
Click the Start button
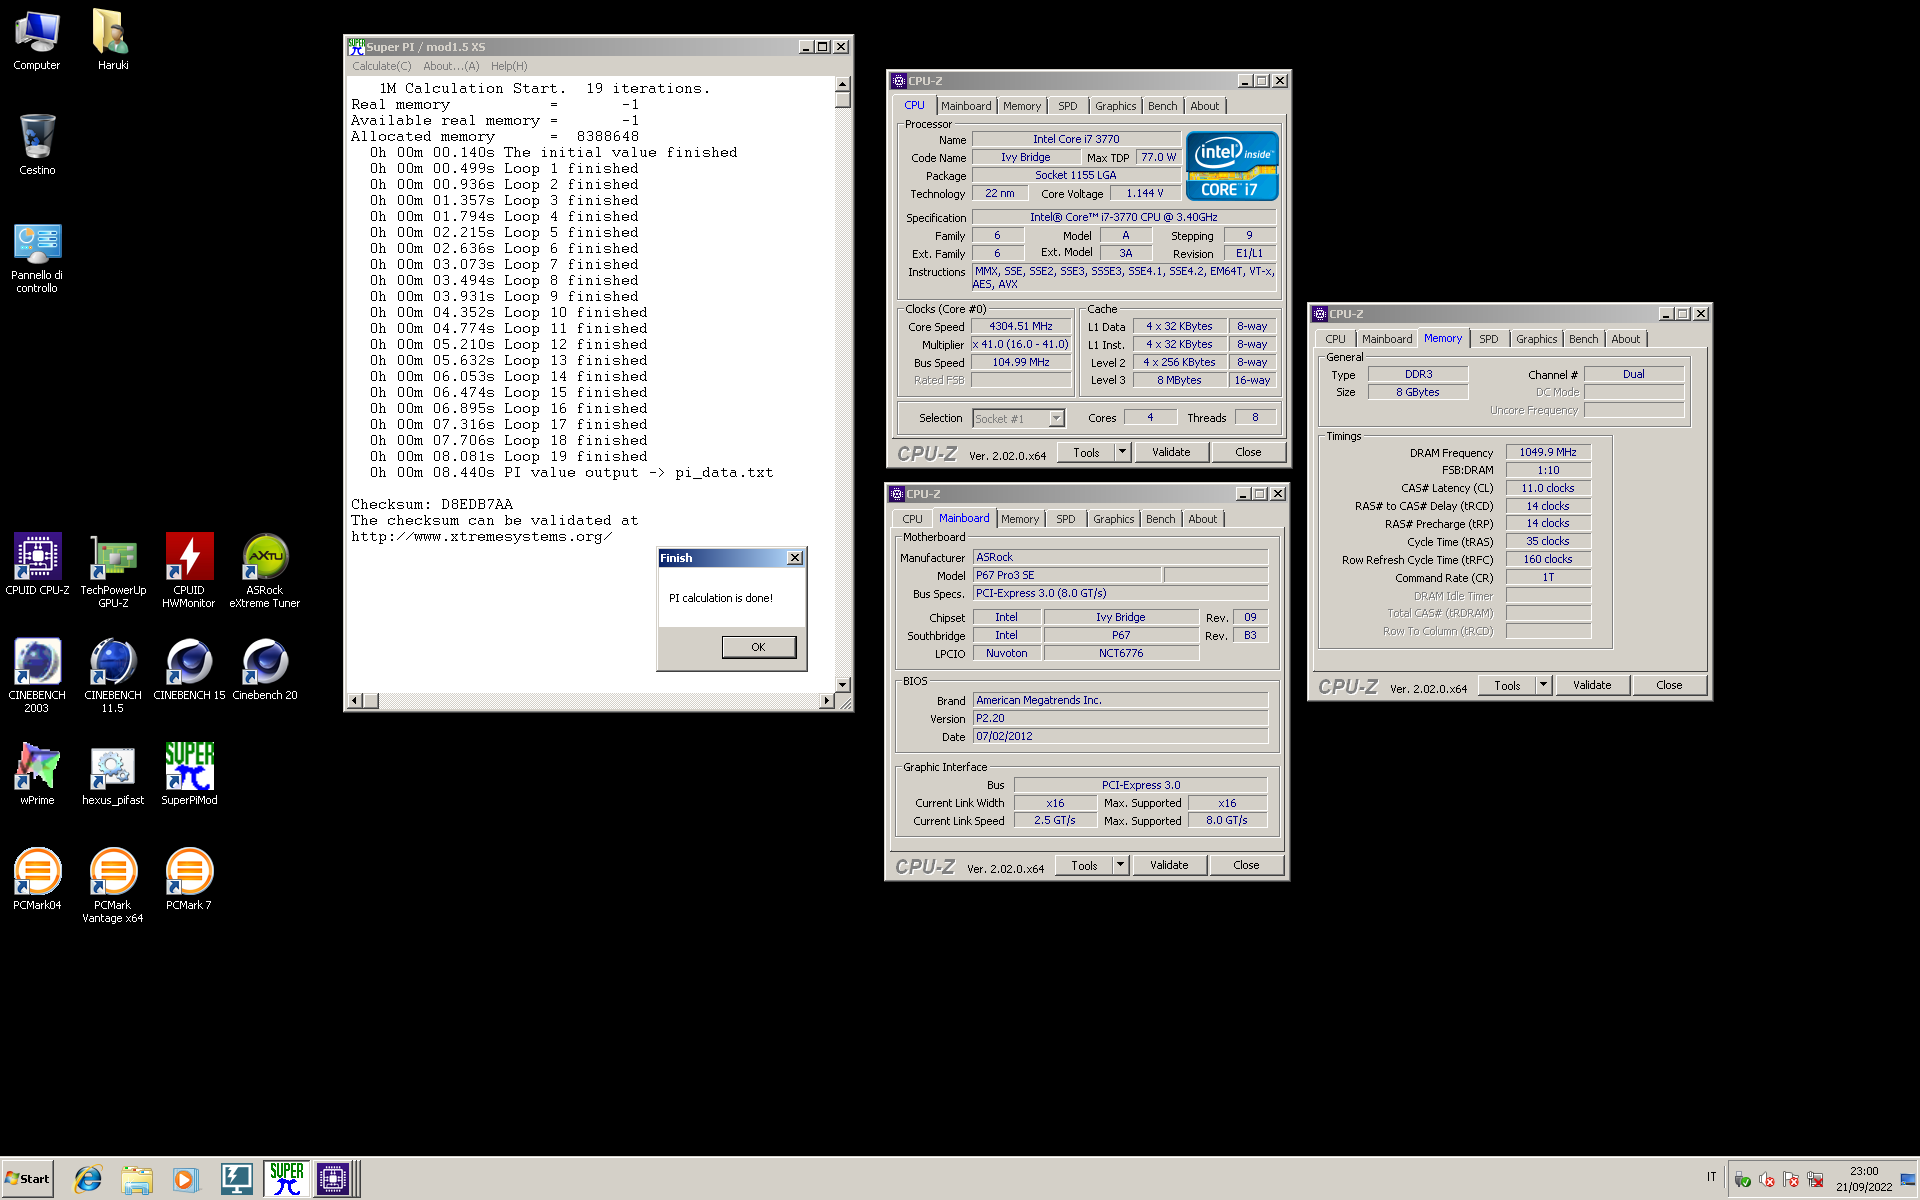pos(27,1179)
